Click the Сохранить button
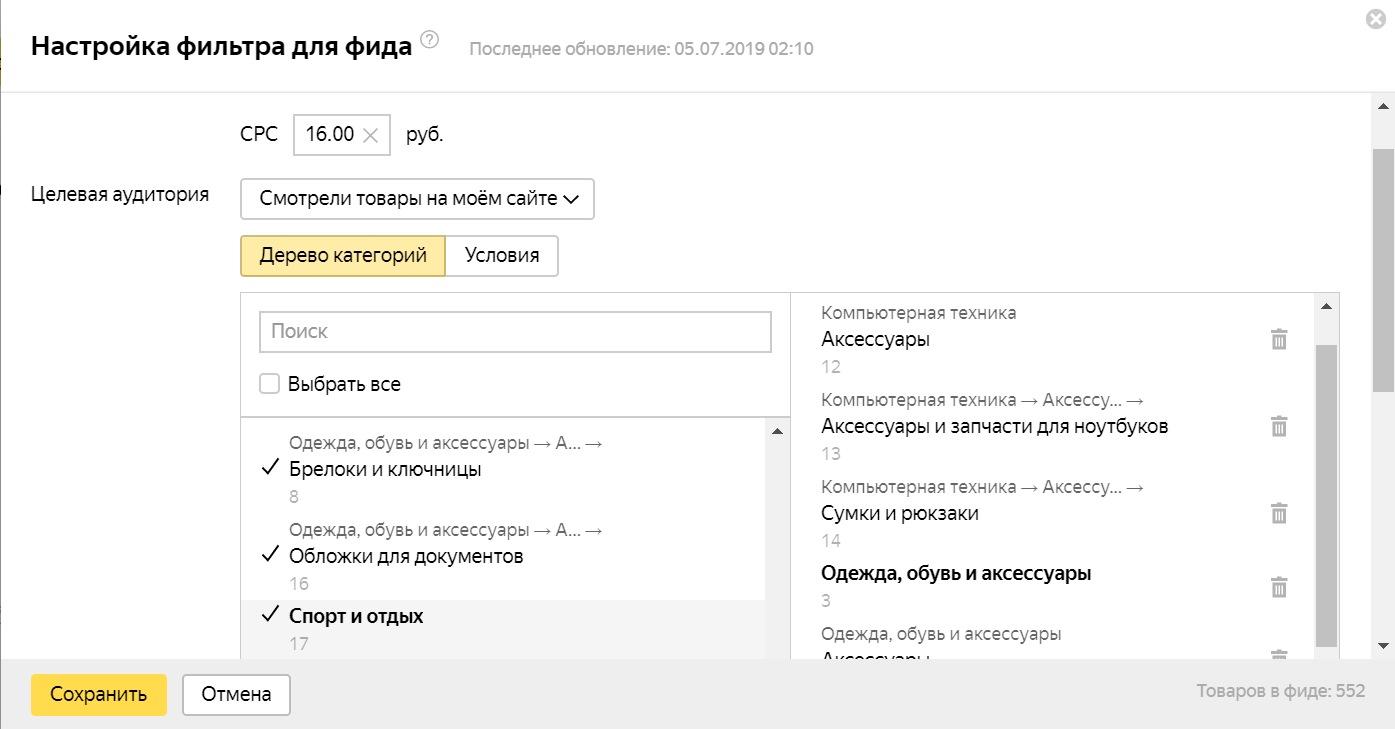1395x729 pixels. pos(99,695)
